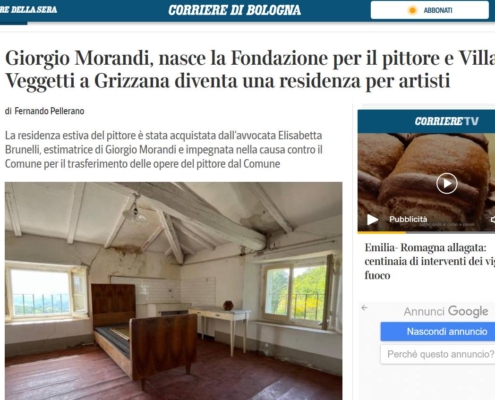Open the Giorgio Morandi article headline
The image size is (495, 400).
click(250, 69)
